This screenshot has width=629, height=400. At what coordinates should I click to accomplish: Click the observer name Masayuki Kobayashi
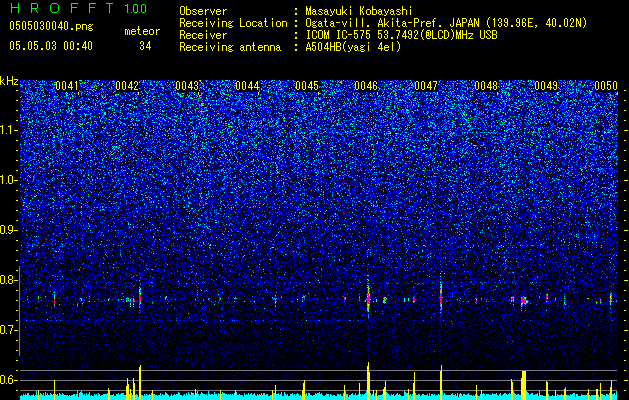pyautogui.click(x=359, y=11)
